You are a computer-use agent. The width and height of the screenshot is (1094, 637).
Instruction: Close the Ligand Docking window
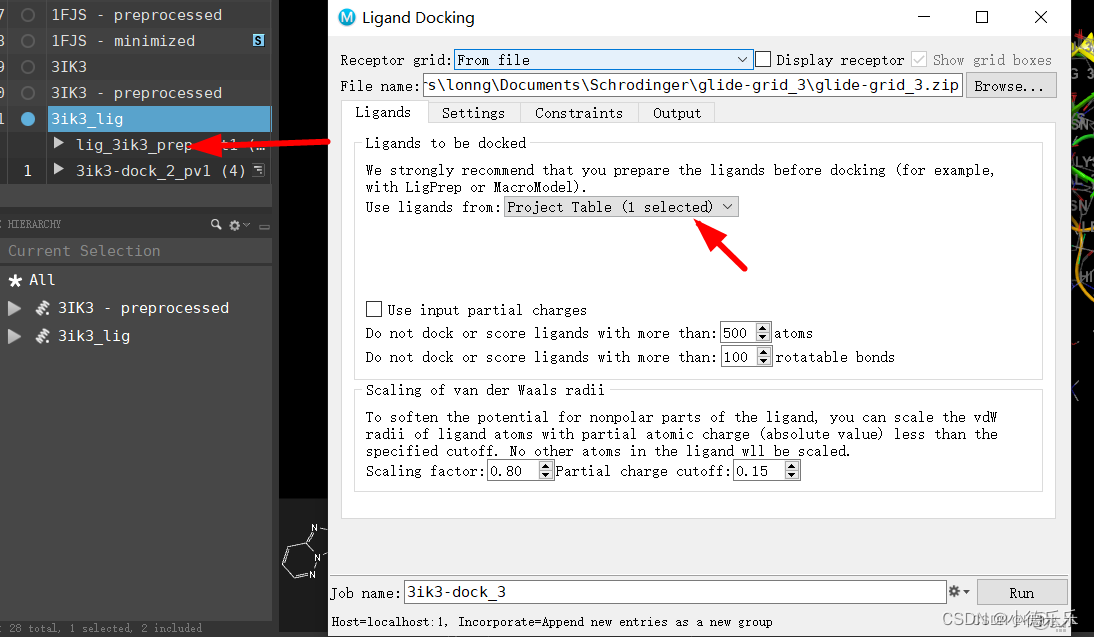(1040, 17)
